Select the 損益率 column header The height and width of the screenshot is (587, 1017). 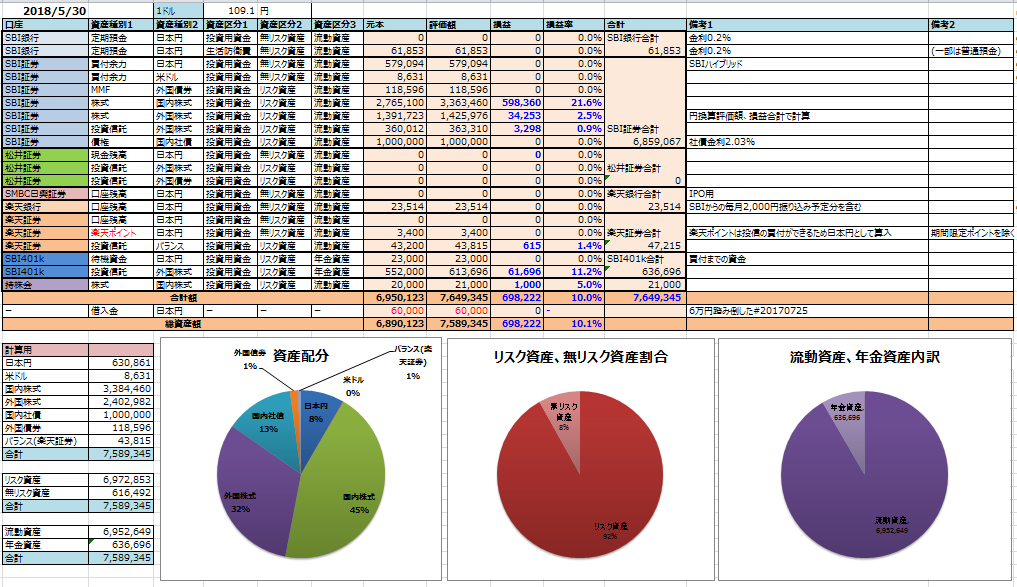pyautogui.click(x=573, y=25)
